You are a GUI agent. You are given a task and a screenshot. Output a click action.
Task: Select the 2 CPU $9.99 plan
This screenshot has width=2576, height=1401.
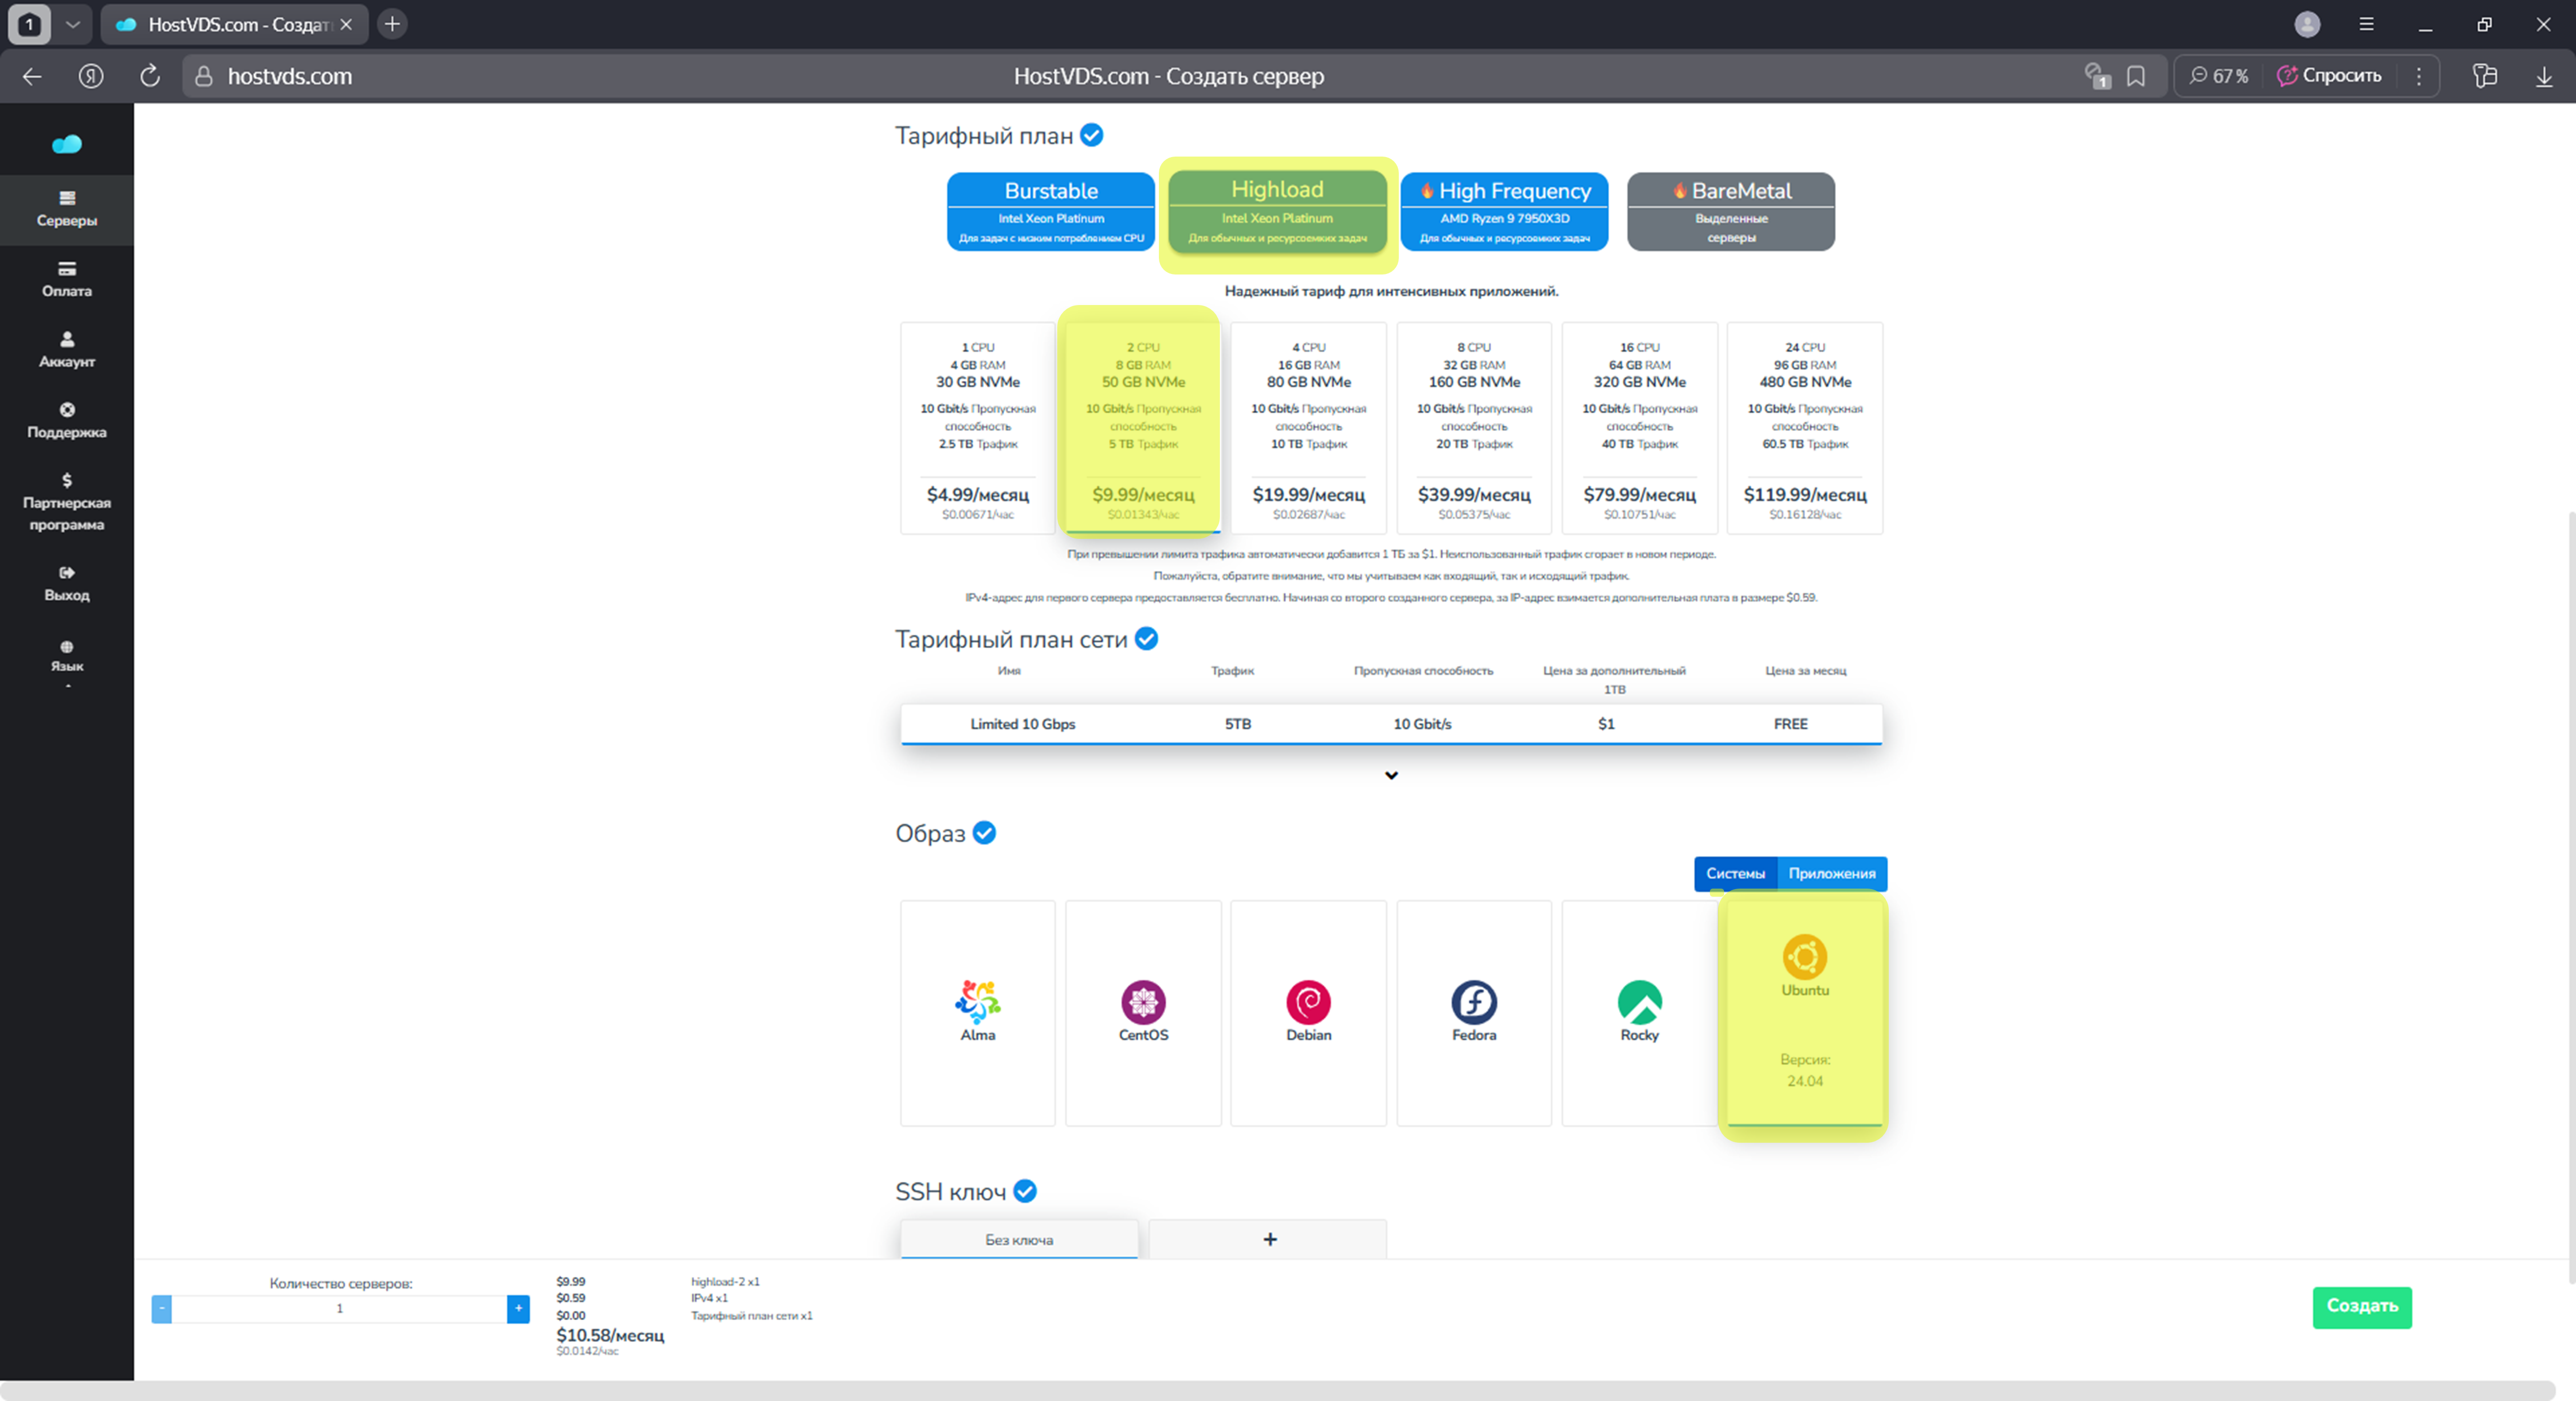(x=1143, y=428)
